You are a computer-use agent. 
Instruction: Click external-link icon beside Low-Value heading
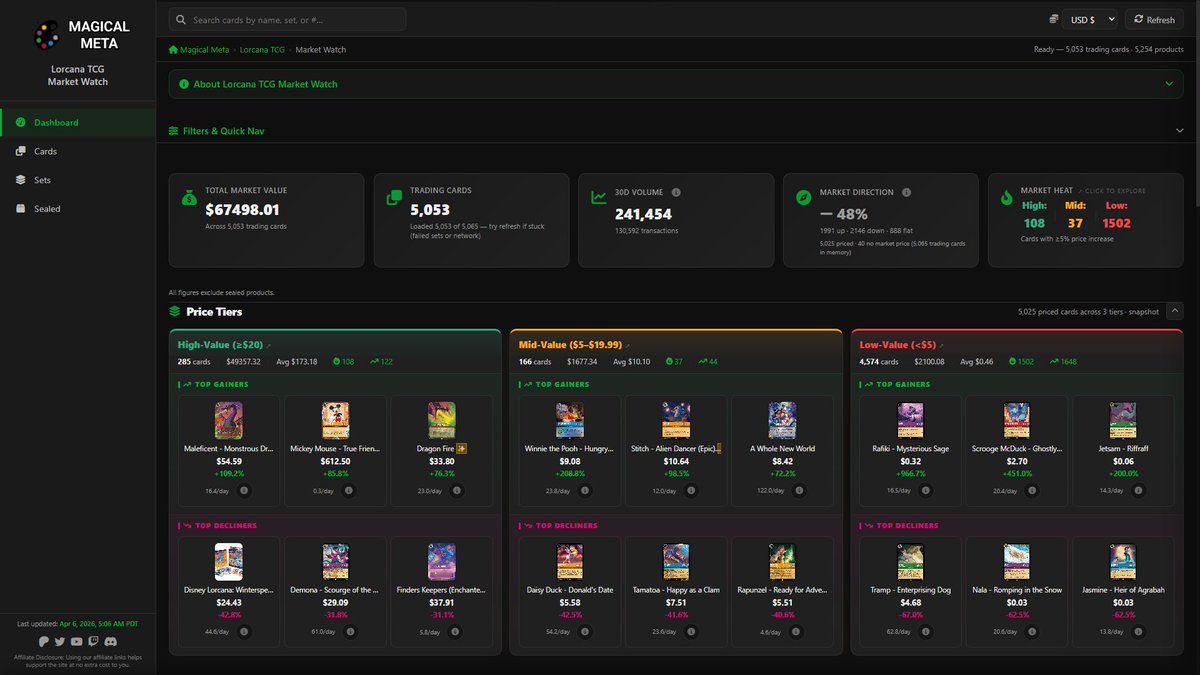940,346
